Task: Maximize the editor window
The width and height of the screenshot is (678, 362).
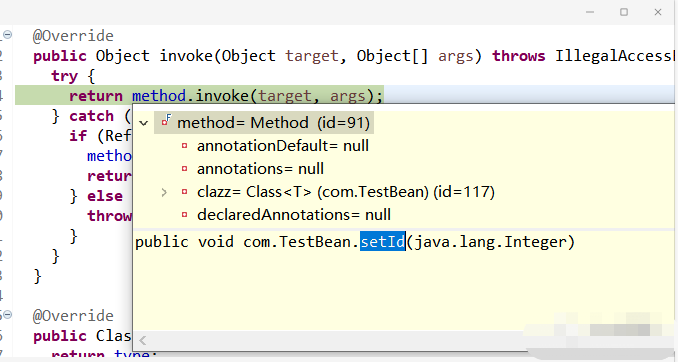Action: tap(624, 12)
